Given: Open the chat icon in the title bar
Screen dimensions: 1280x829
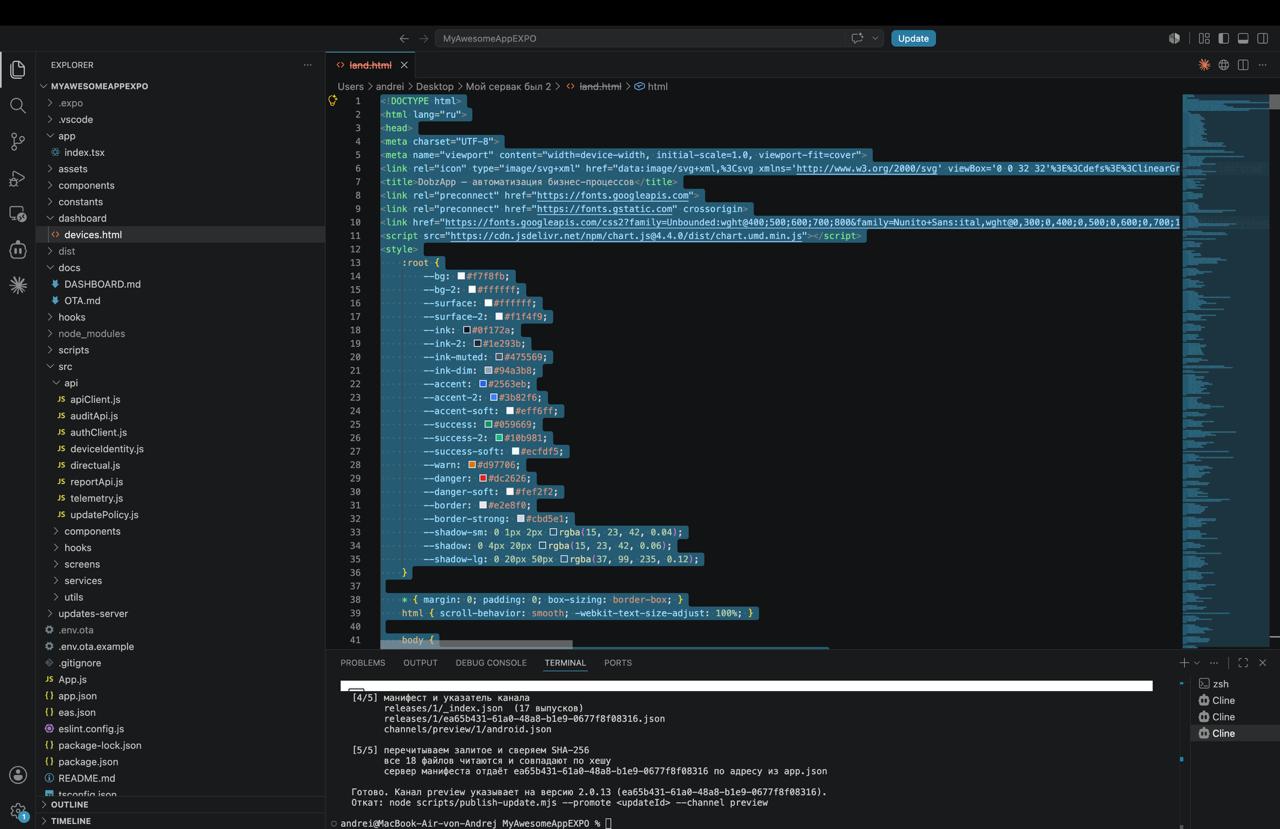Looking at the screenshot, I should tap(857, 38).
